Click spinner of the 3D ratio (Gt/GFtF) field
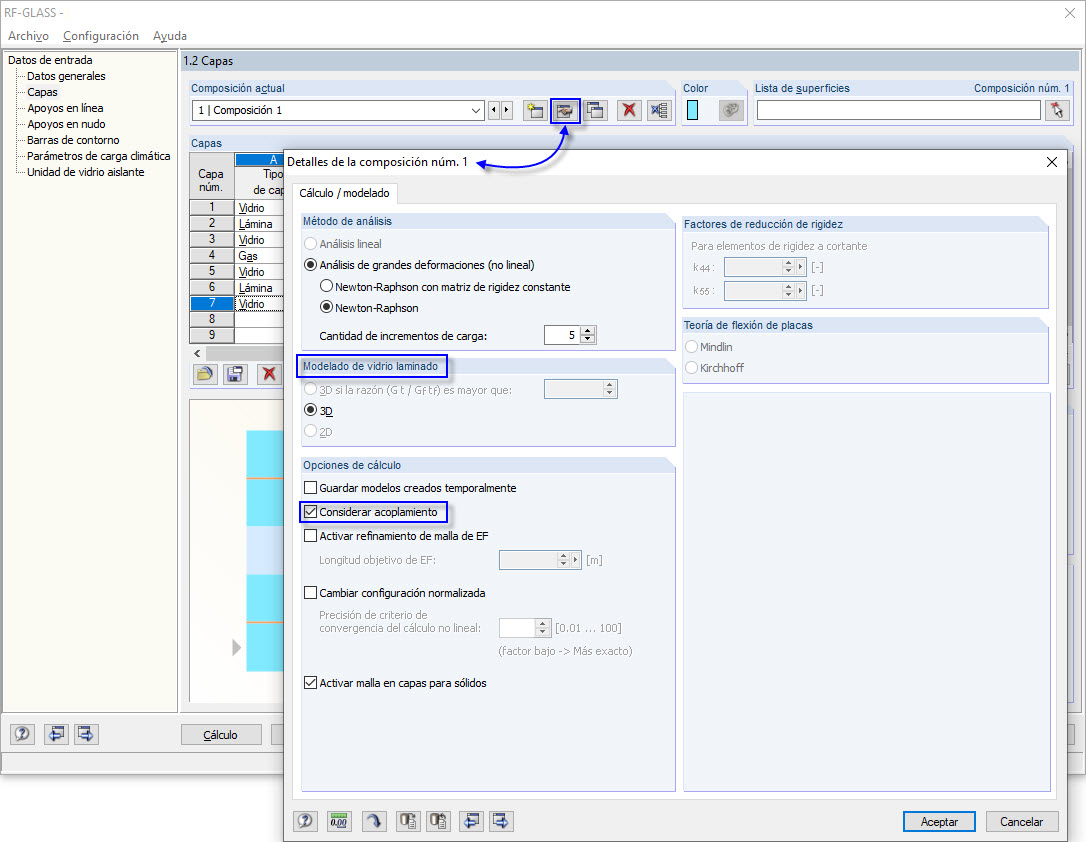 (x=609, y=389)
